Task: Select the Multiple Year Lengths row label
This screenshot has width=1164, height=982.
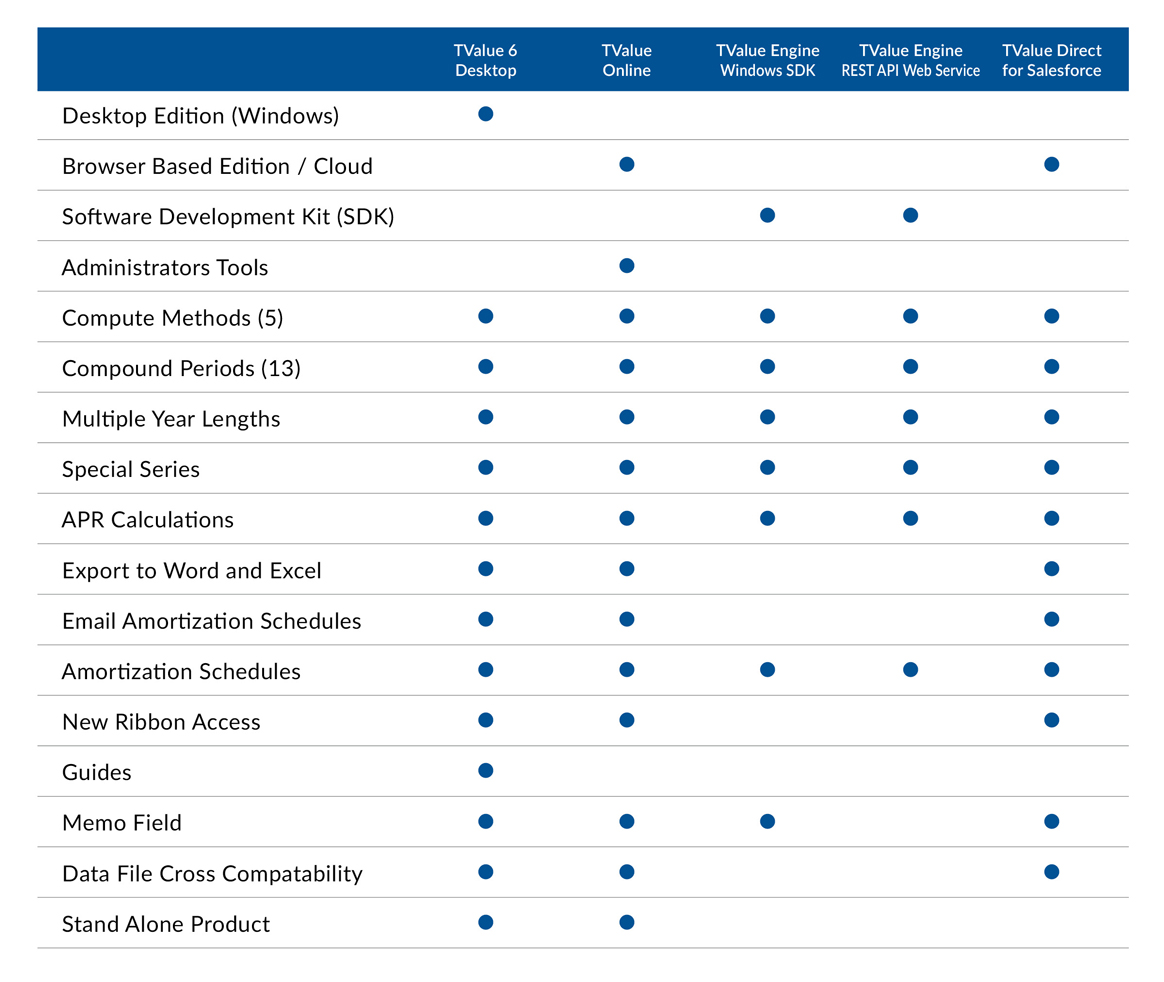Action: pyautogui.click(x=171, y=419)
